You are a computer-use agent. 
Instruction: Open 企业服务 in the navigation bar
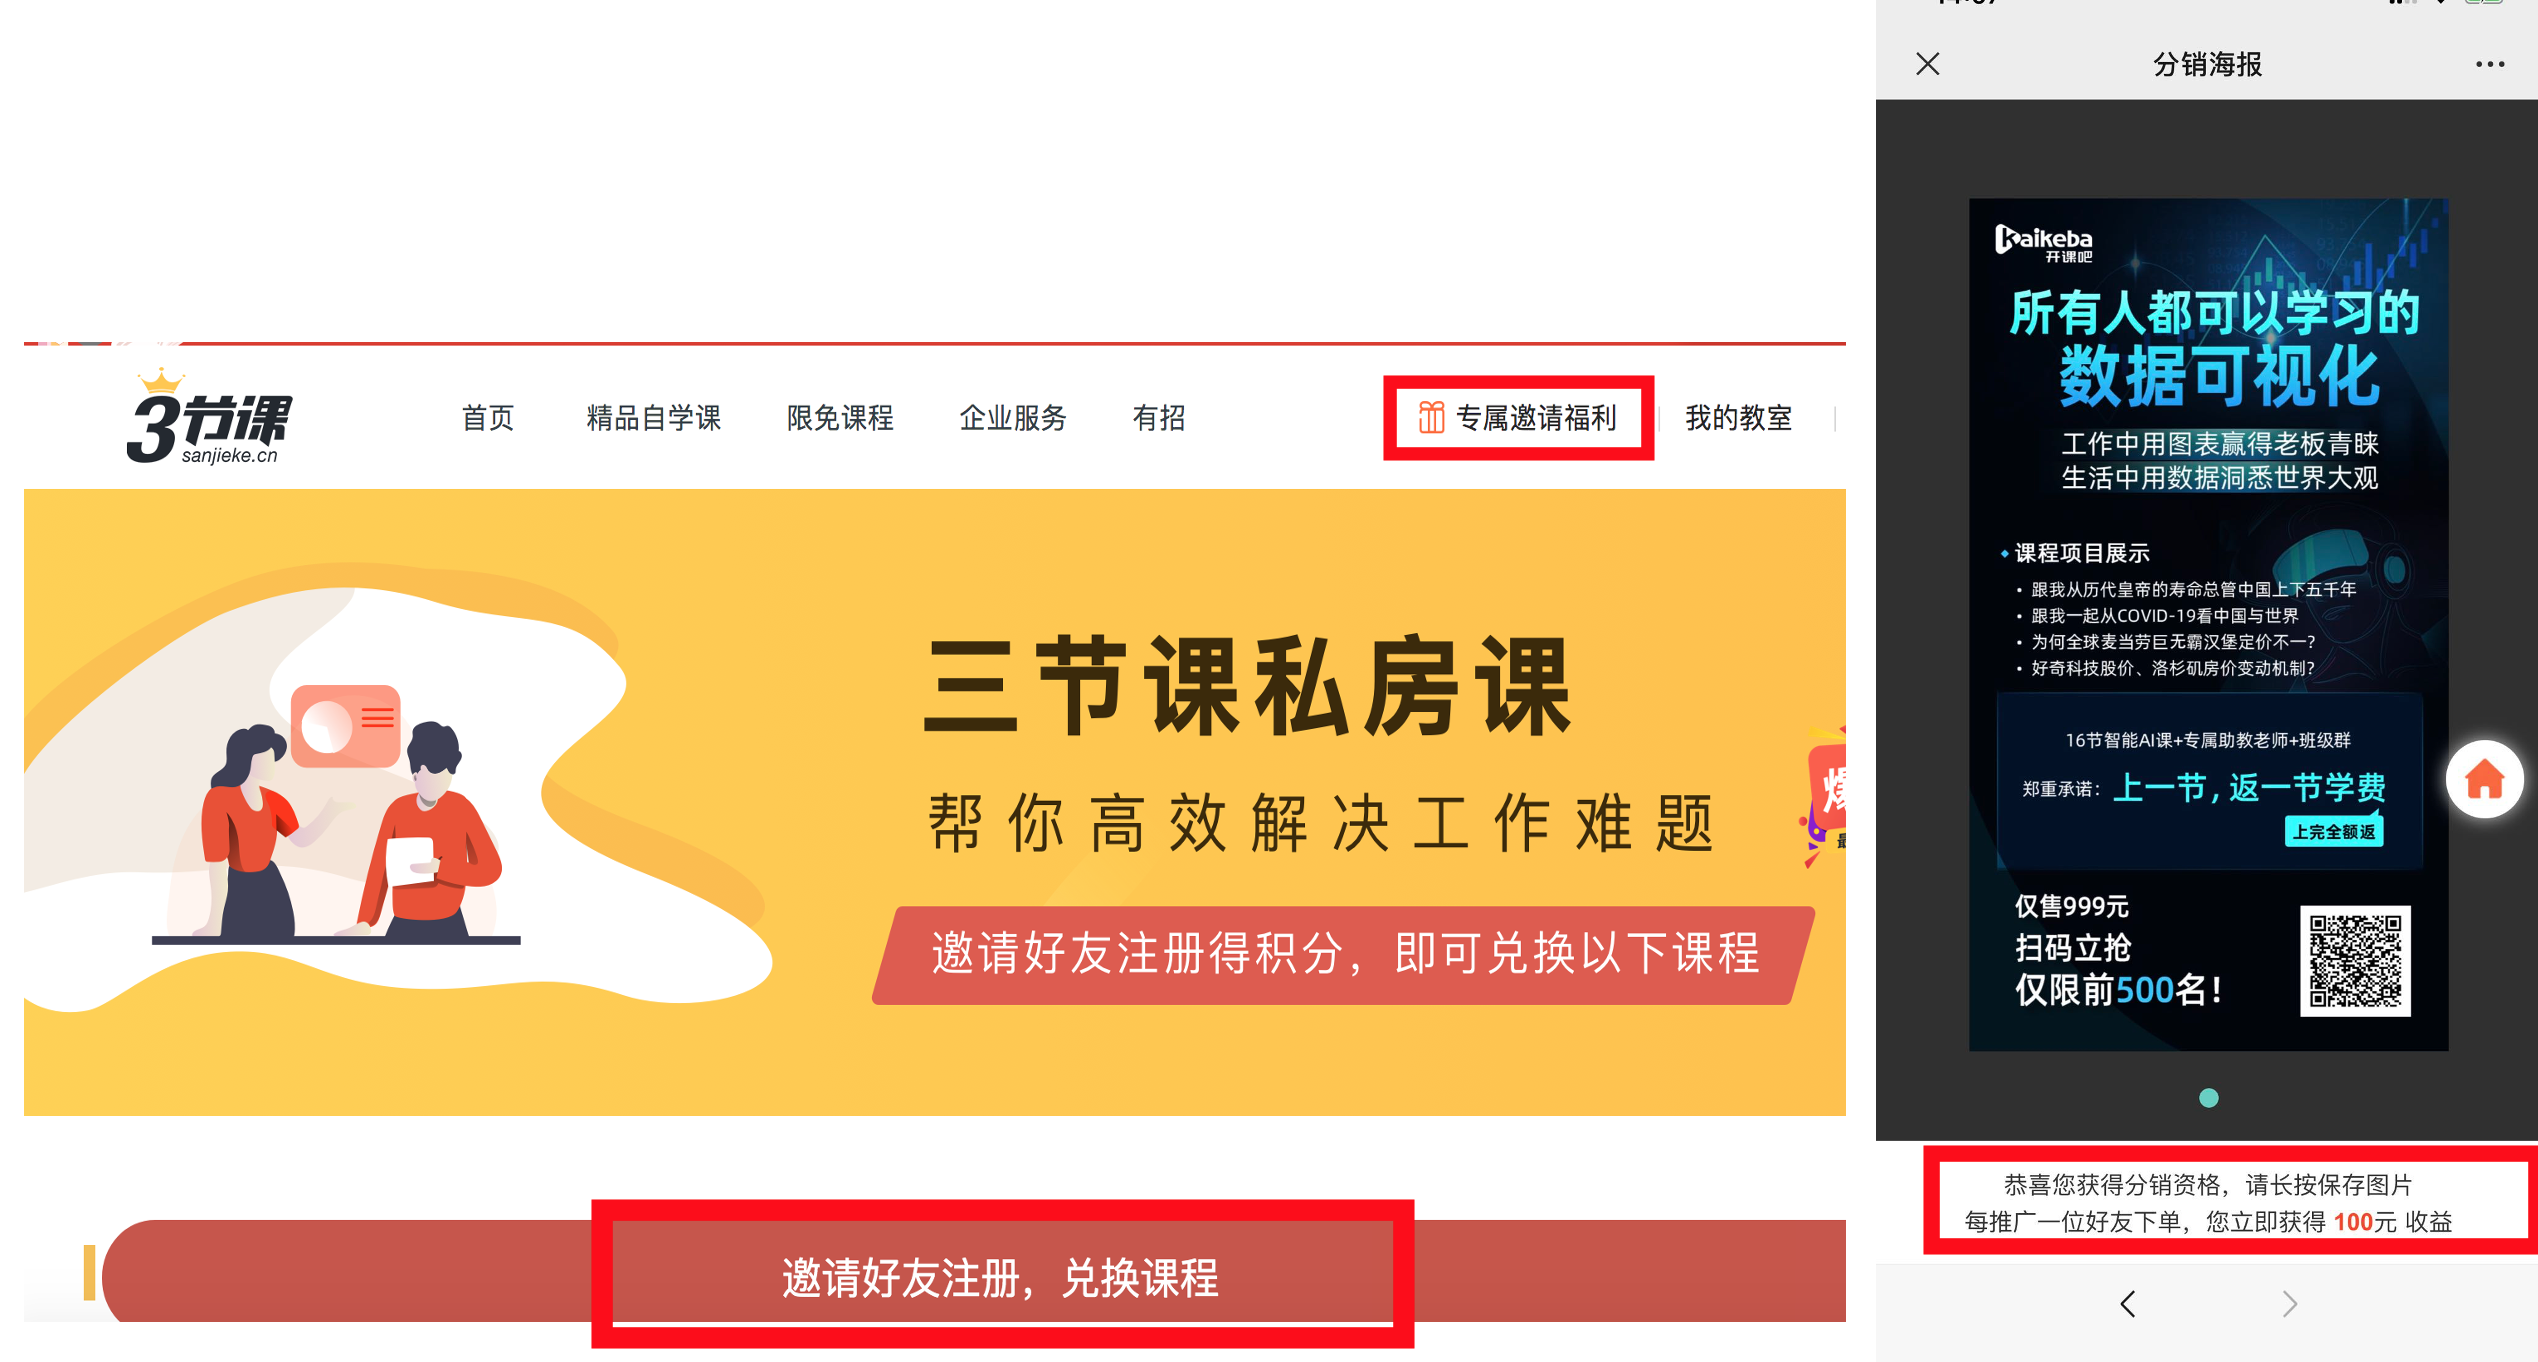point(1013,418)
